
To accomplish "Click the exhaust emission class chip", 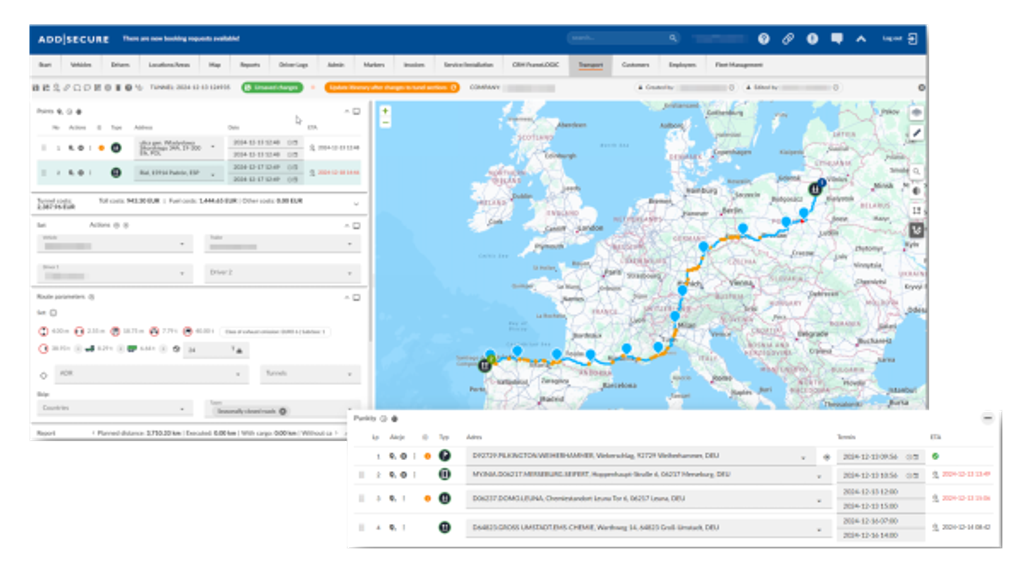I will pyautogui.click(x=275, y=332).
